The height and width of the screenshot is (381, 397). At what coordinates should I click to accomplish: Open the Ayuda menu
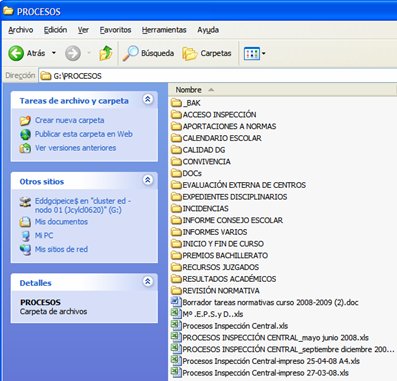click(208, 30)
